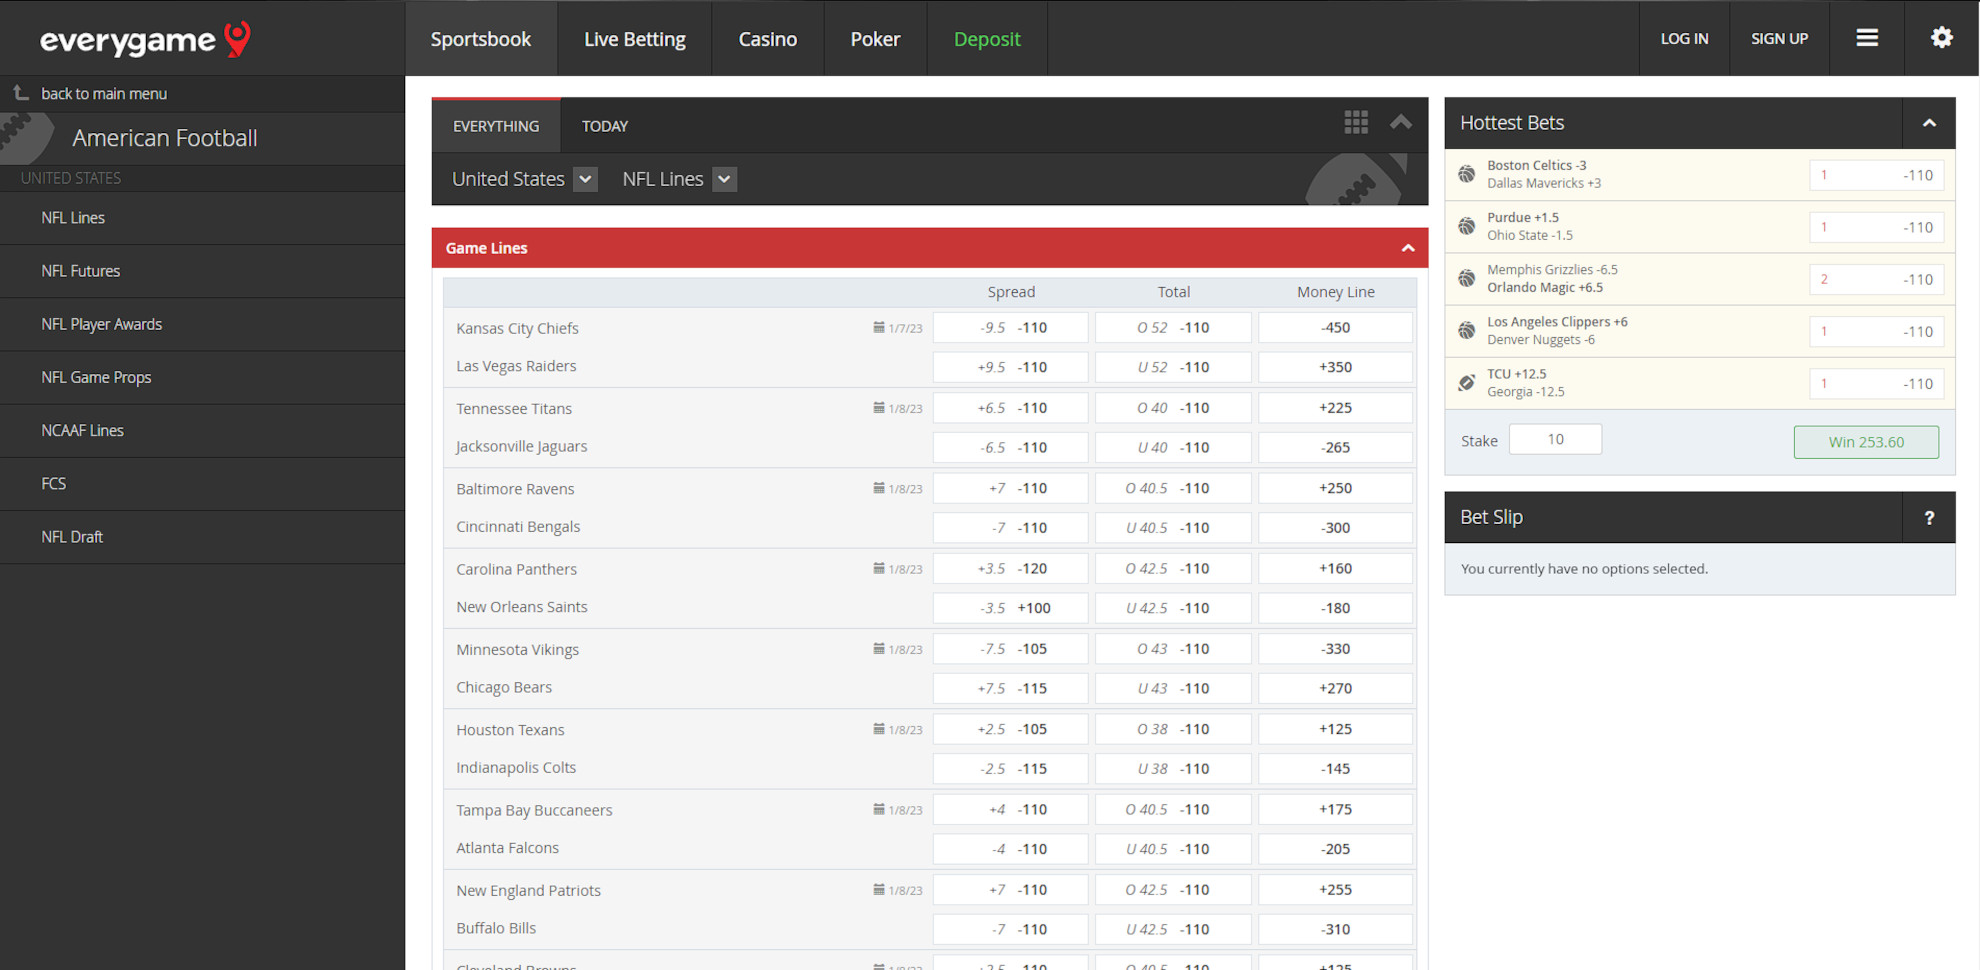Open NFL Player Awards in sidebar

pyautogui.click(x=202, y=324)
